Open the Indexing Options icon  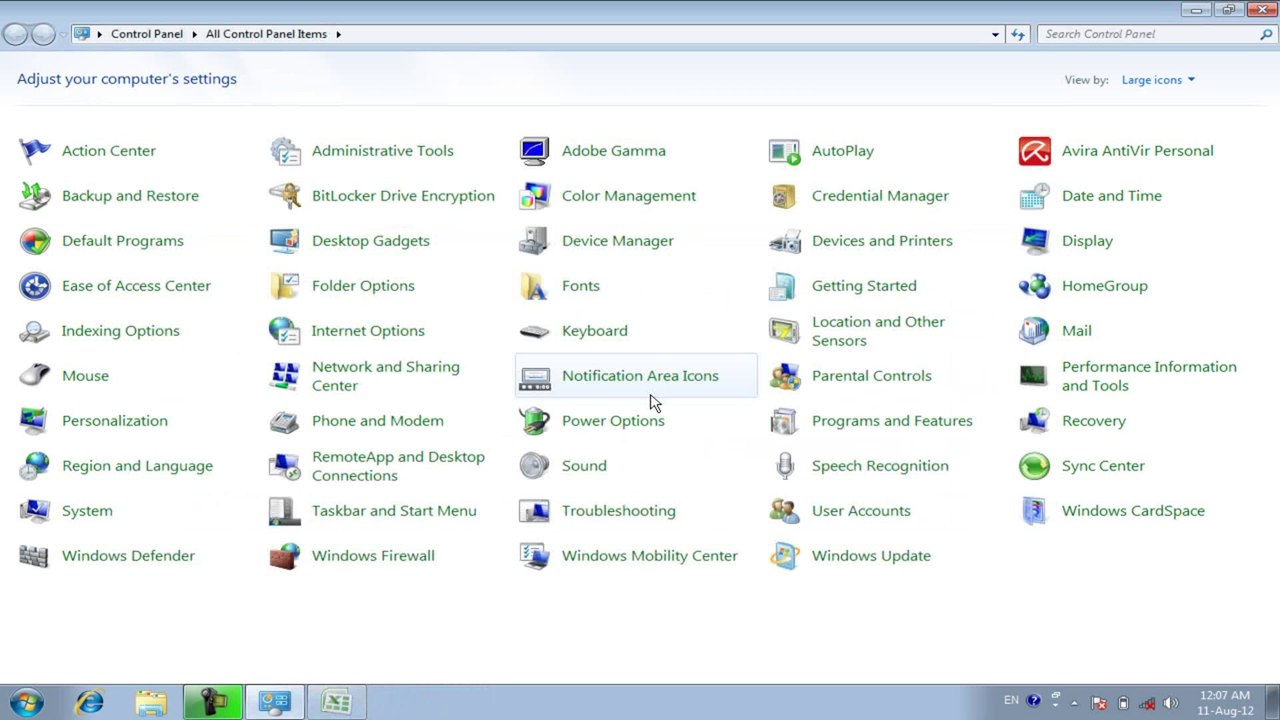35,331
